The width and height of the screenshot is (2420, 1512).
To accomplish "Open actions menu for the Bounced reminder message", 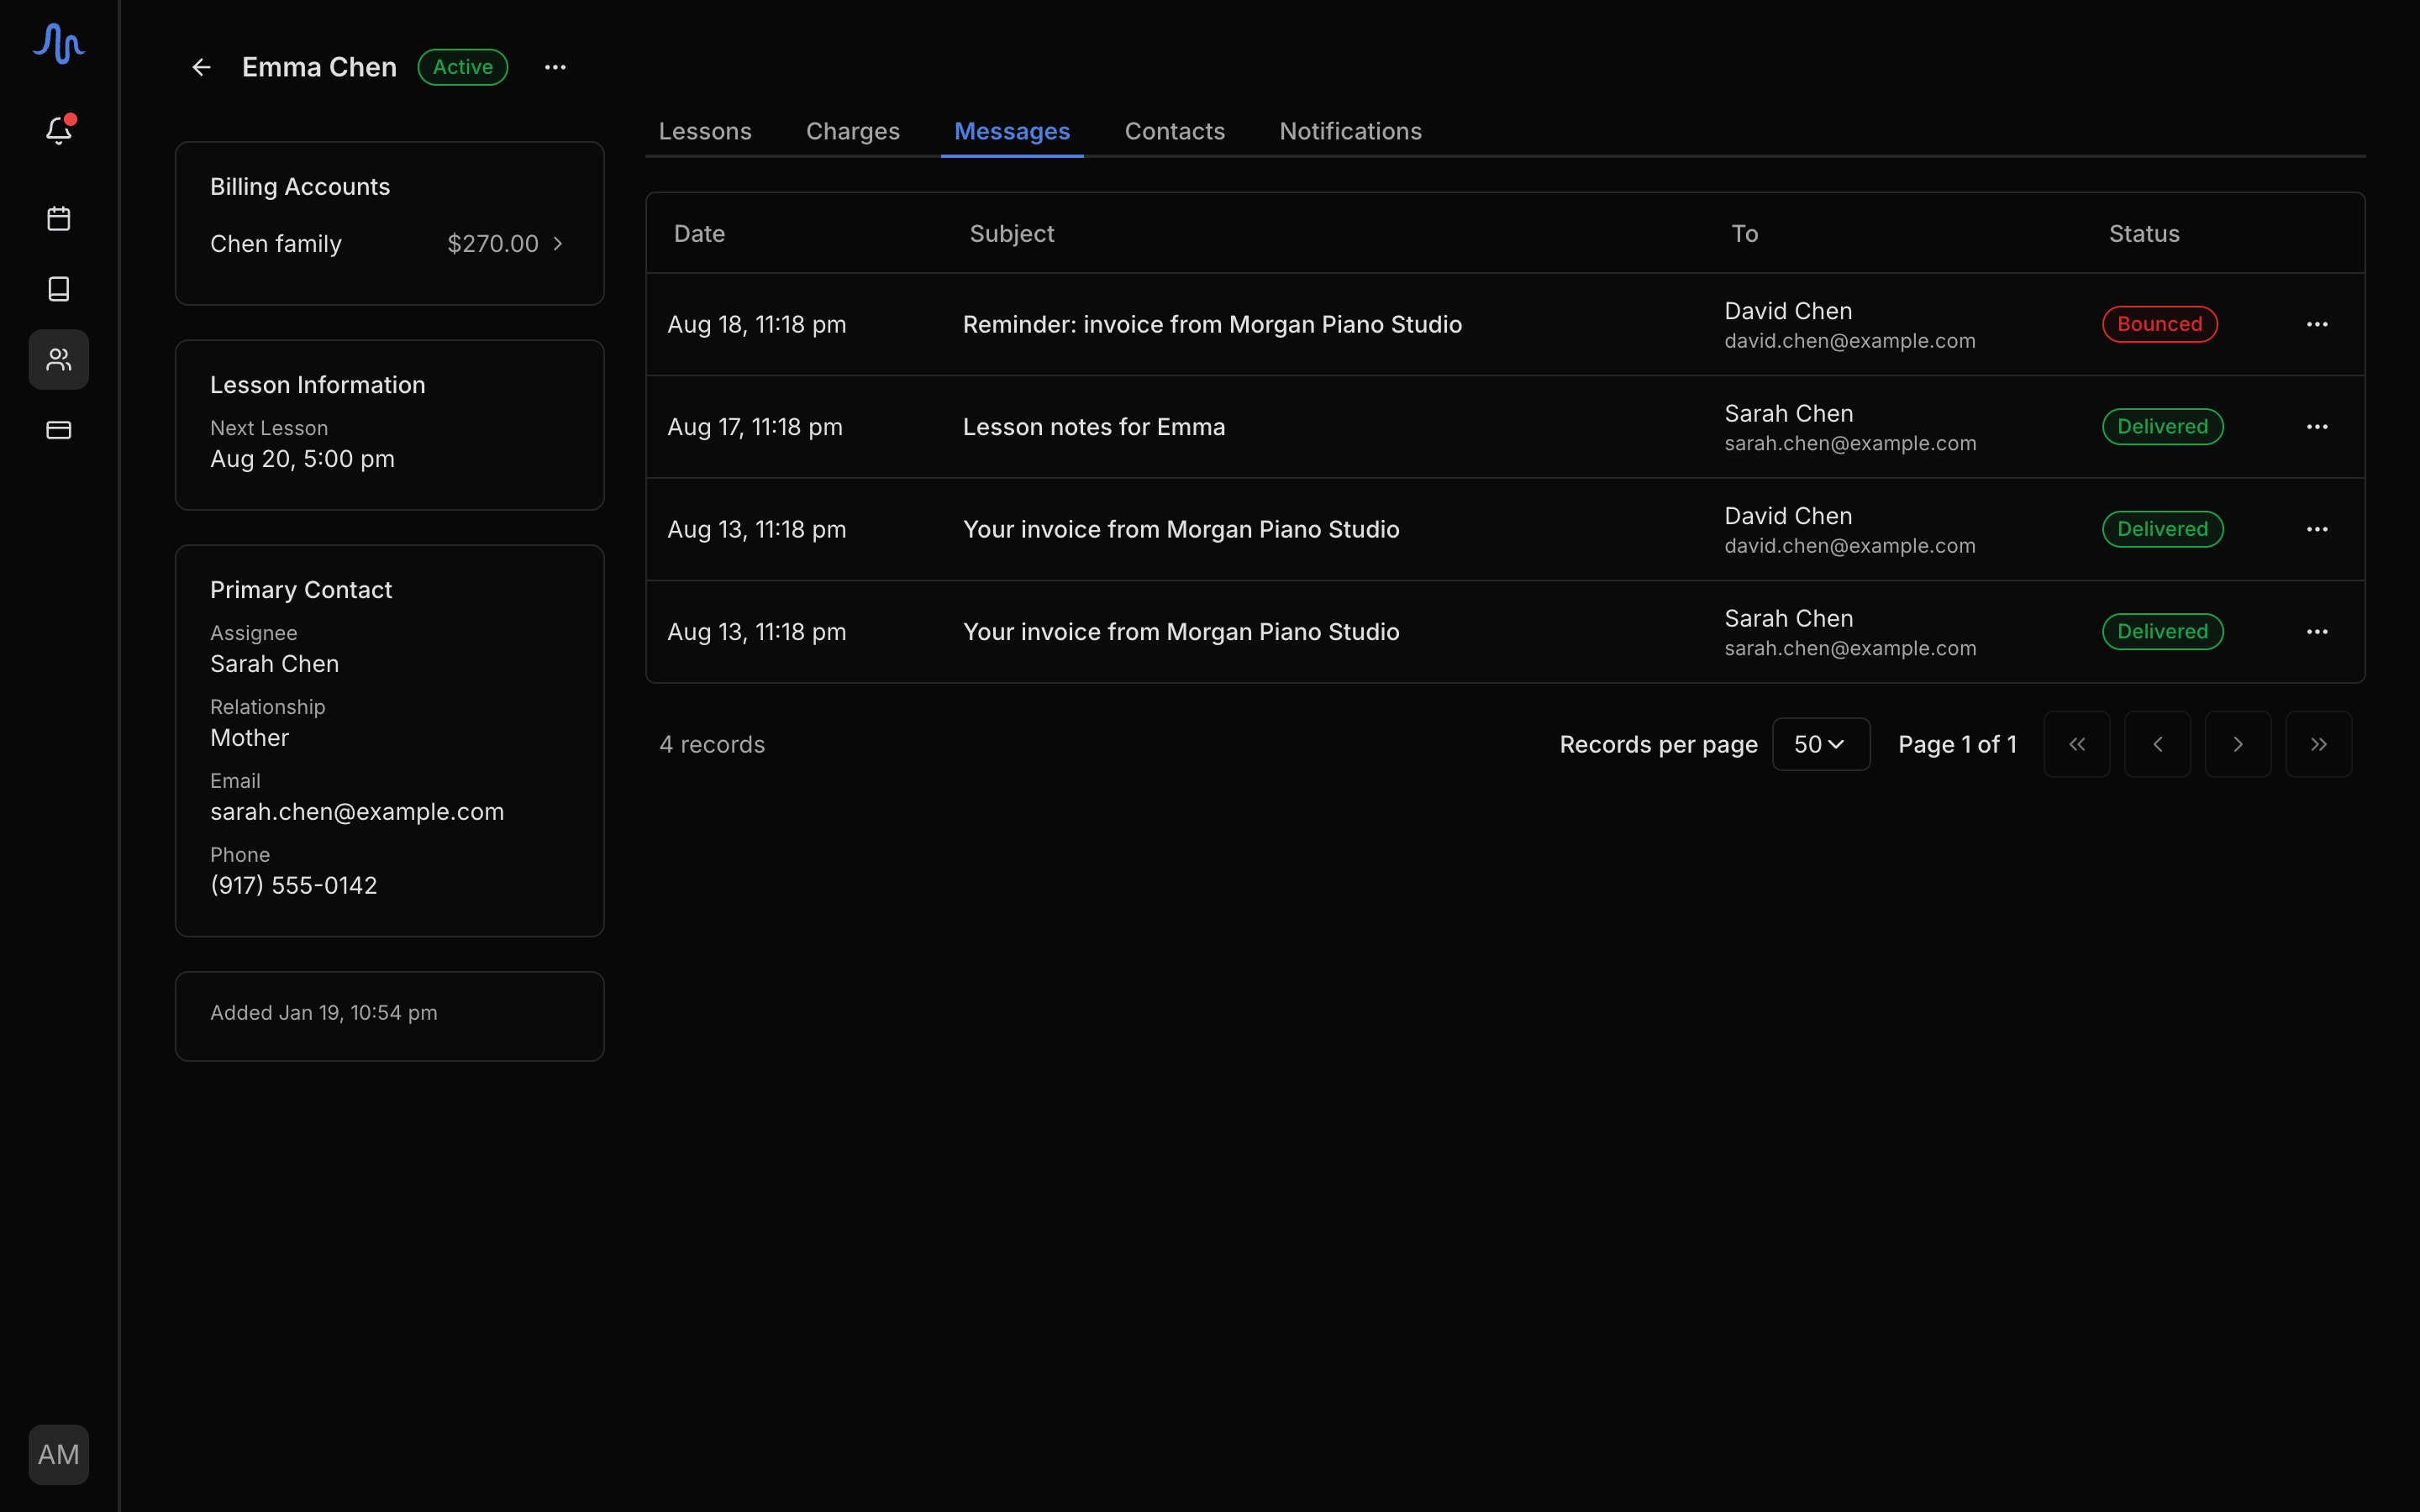I will [2317, 324].
